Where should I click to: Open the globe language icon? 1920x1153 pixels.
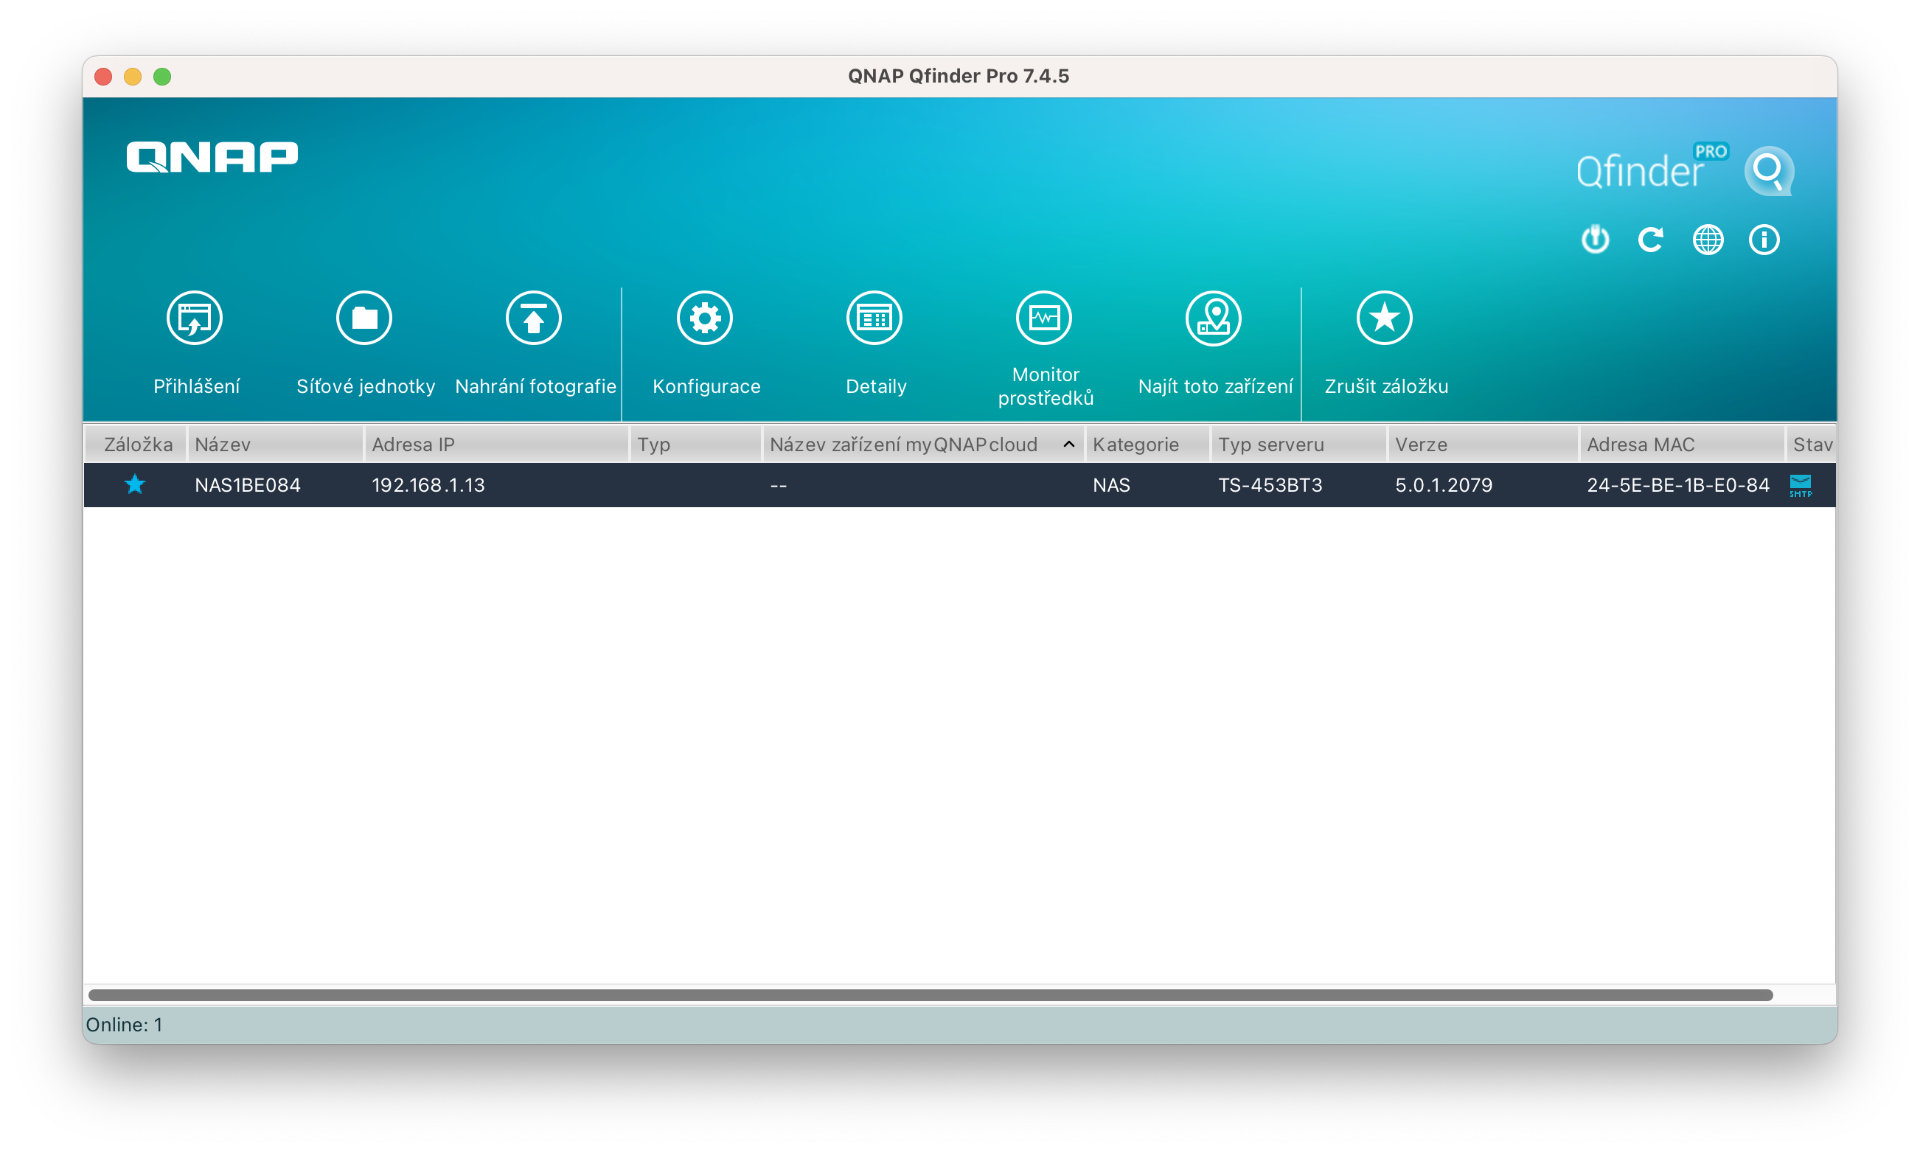(1708, 240)
